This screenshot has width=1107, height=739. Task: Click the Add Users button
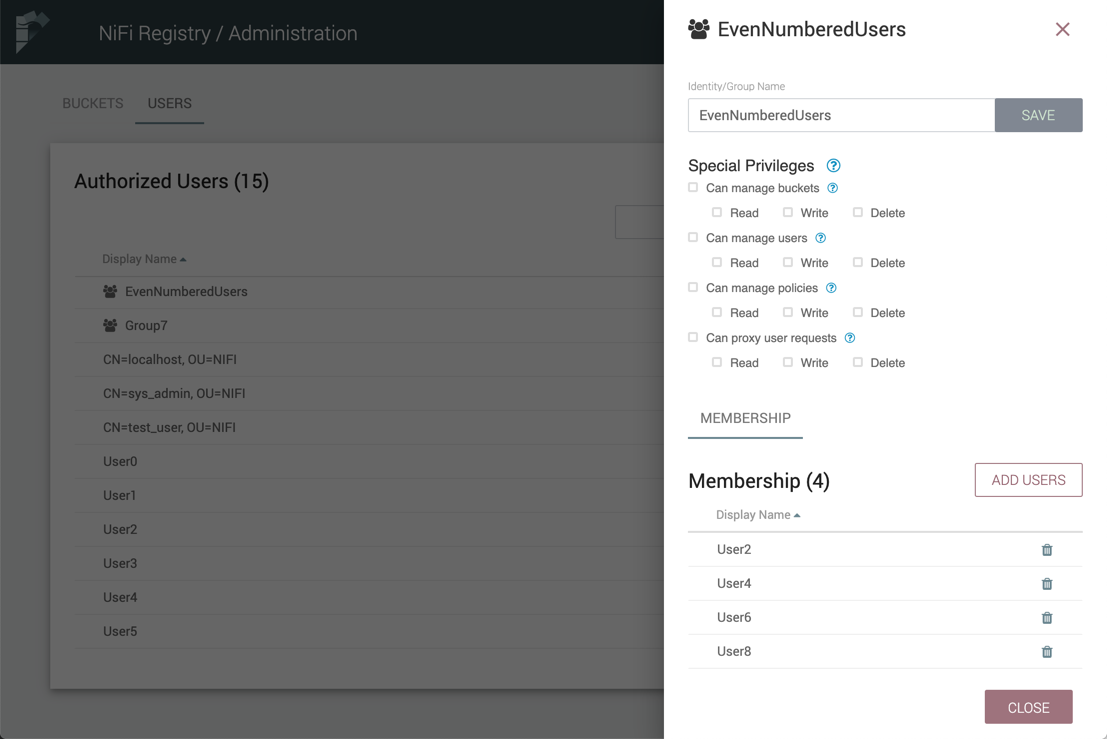[1028, 480]
